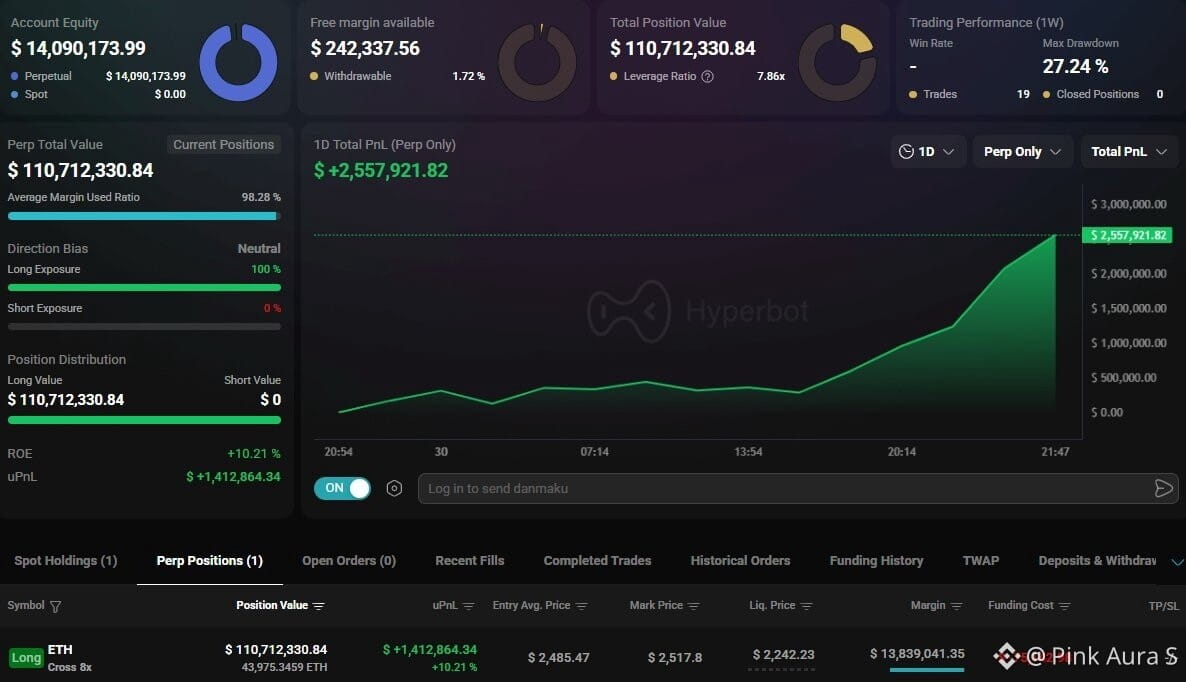This screenshot has width=1186, height=682.
Task: Click the Mark Price sort icon
Action: 694,606
